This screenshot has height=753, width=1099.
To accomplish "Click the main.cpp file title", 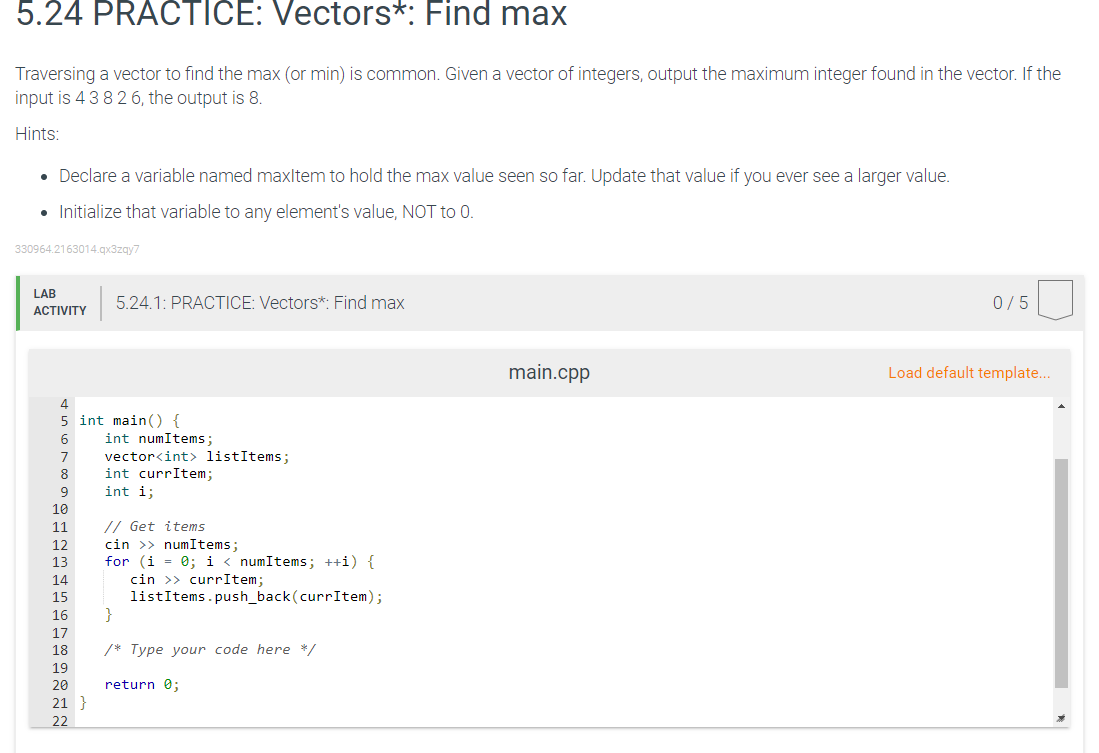I will click(549, 372).
